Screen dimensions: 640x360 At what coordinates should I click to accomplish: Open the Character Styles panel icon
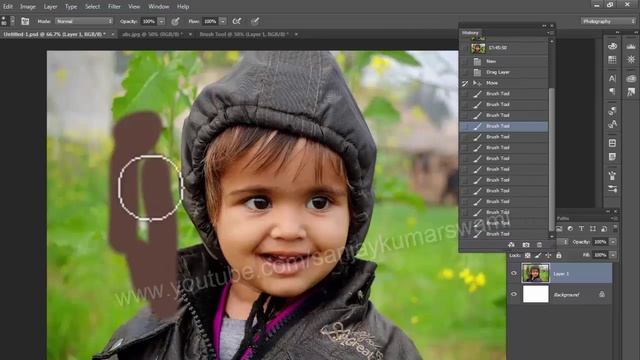[612, 124]
